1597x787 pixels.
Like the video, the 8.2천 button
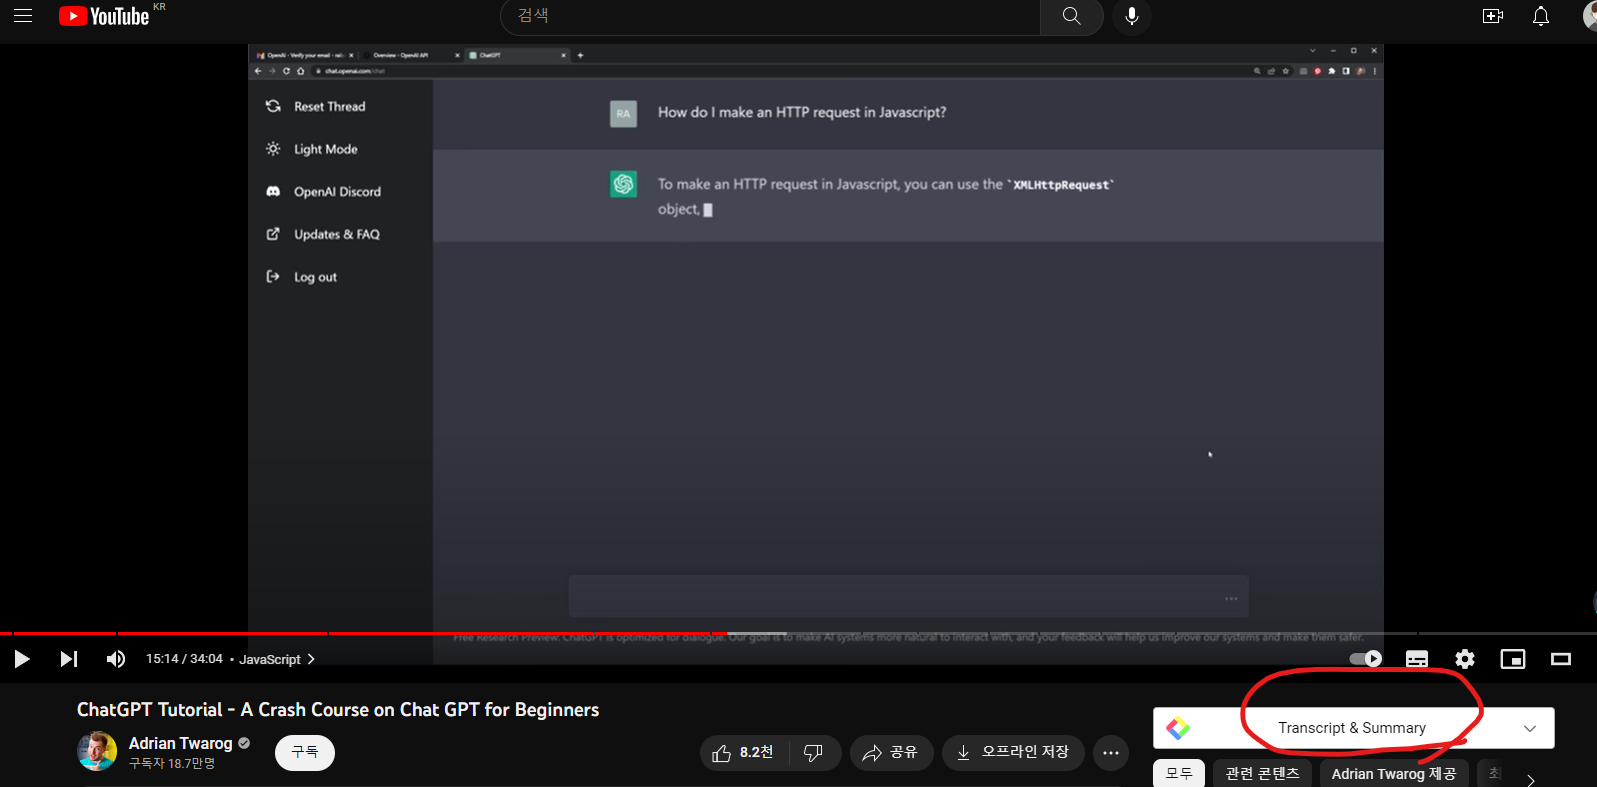tap(744, 753)
